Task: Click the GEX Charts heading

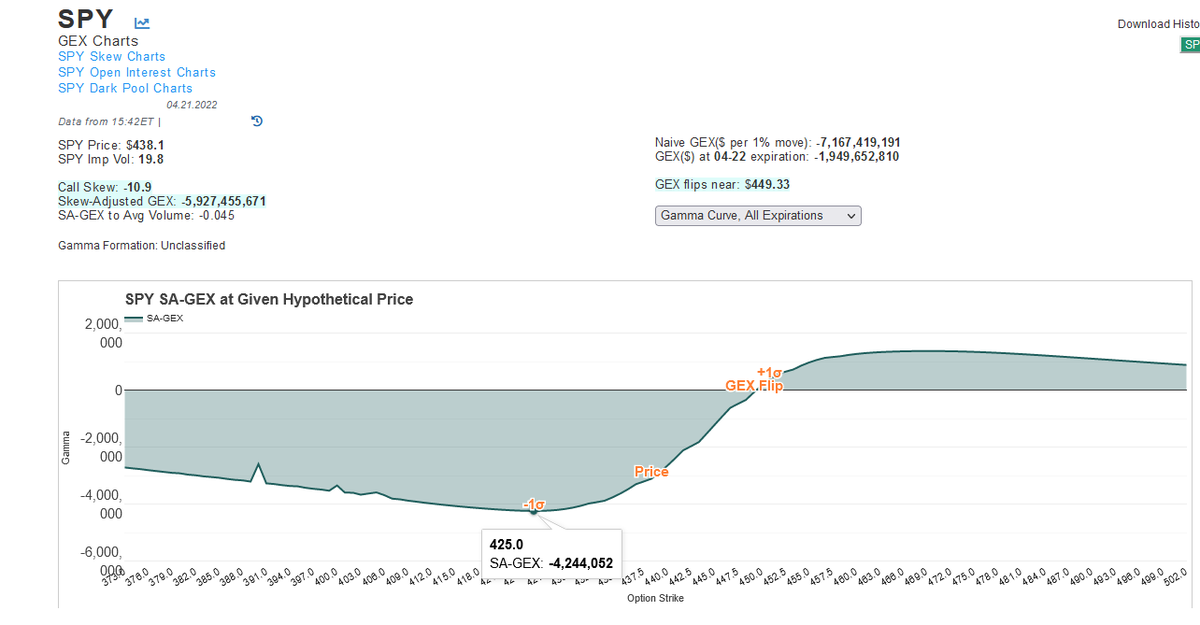Action: point(98,41)
